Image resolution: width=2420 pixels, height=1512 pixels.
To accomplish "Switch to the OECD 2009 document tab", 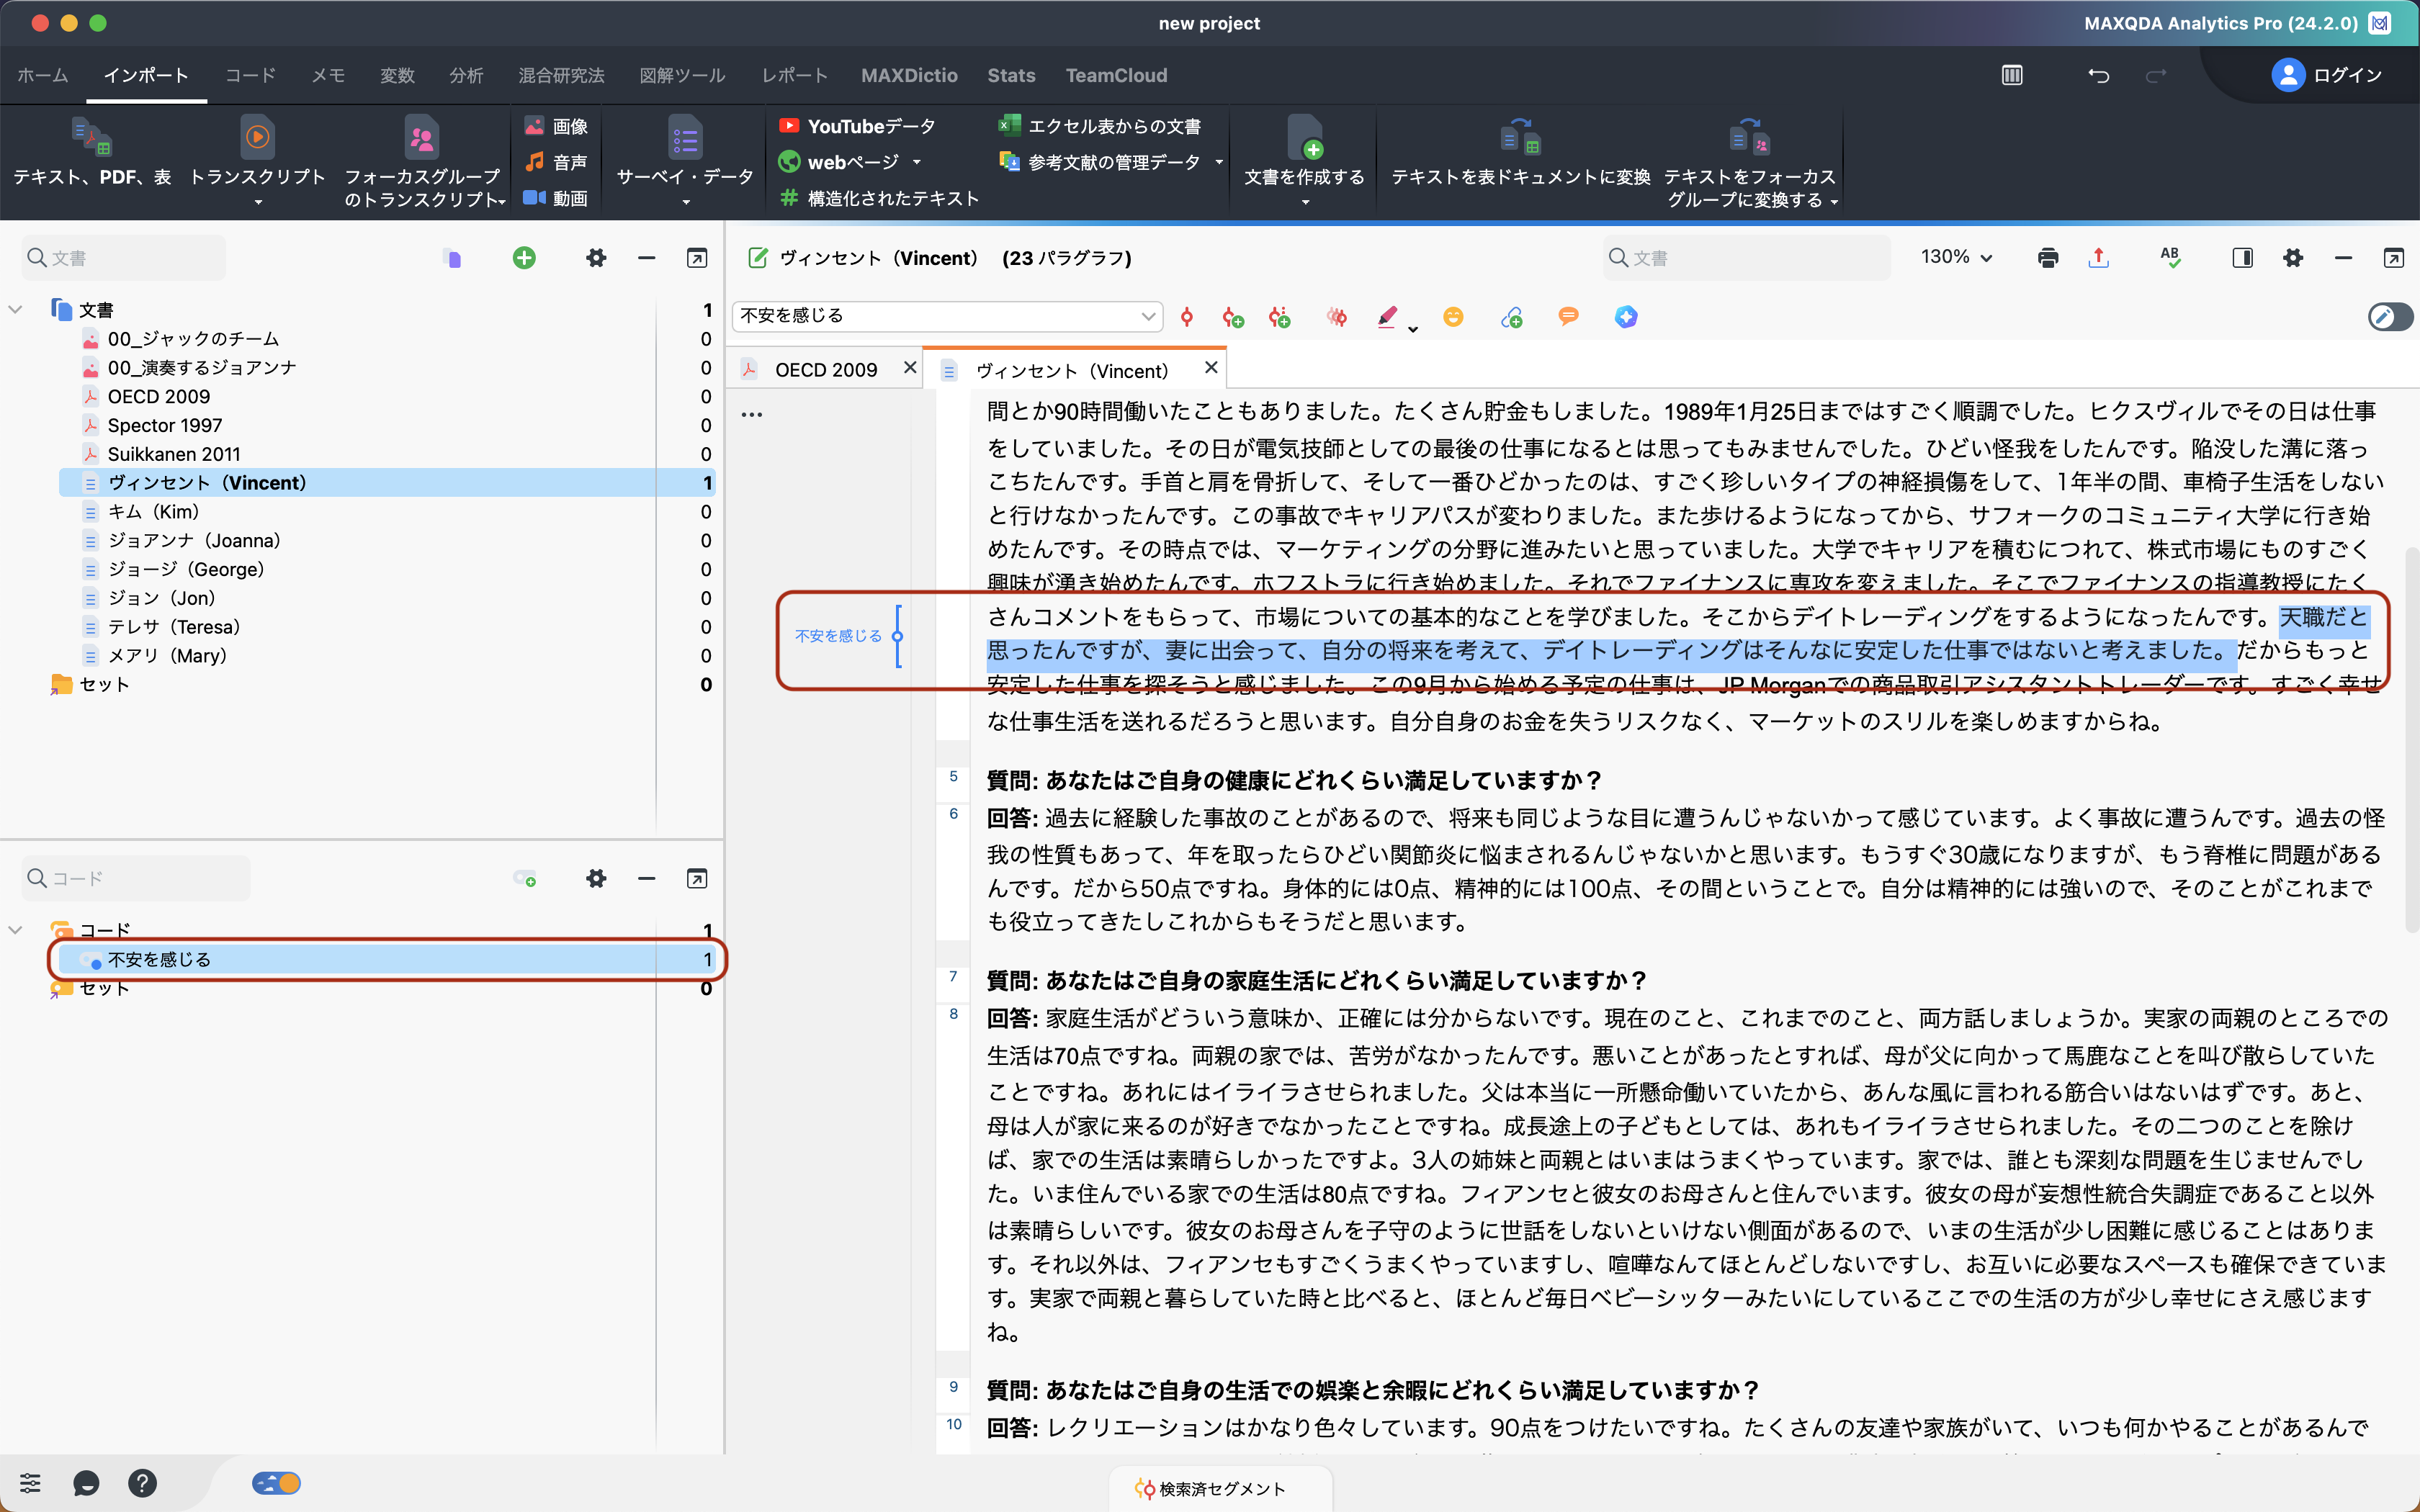I will tap(825, 370).
